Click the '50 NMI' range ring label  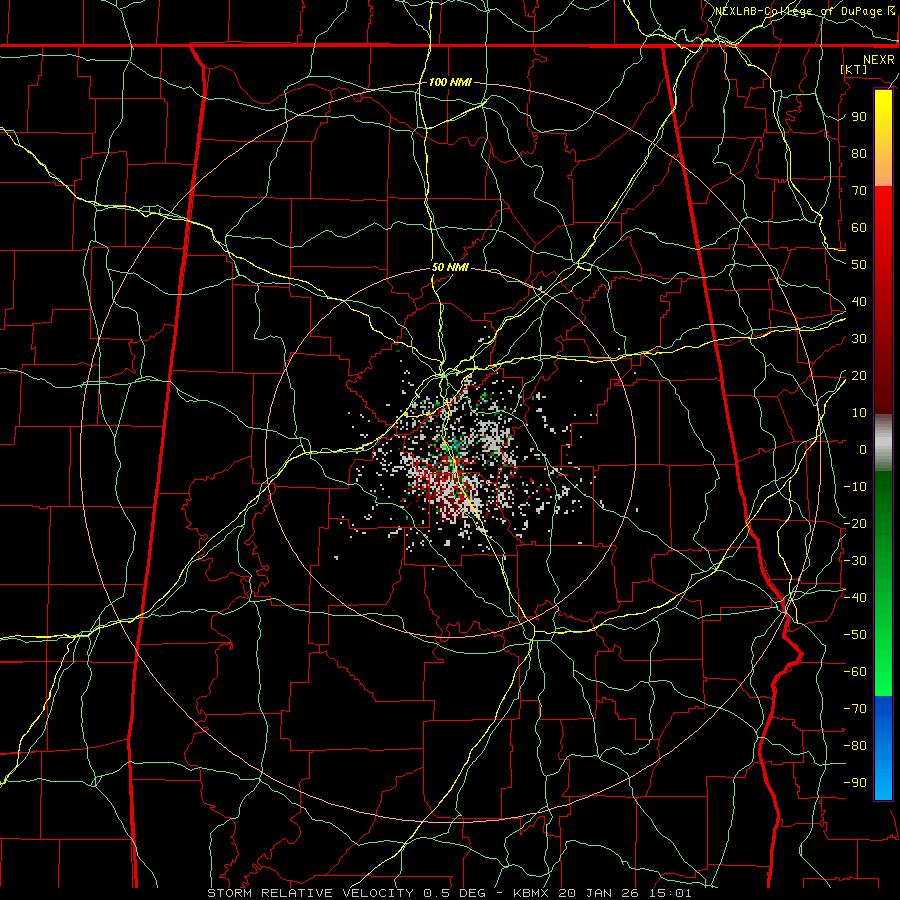point(450,267)
